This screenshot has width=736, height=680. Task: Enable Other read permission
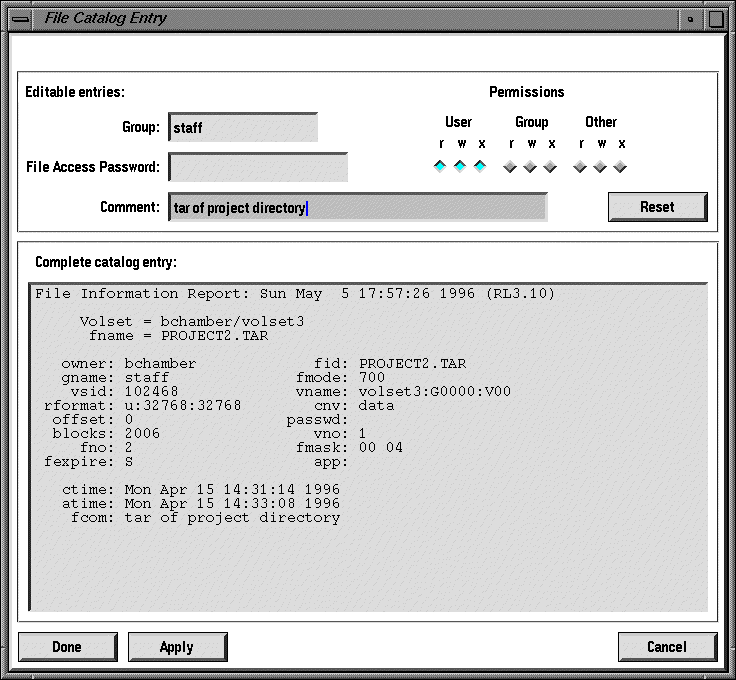580,166
